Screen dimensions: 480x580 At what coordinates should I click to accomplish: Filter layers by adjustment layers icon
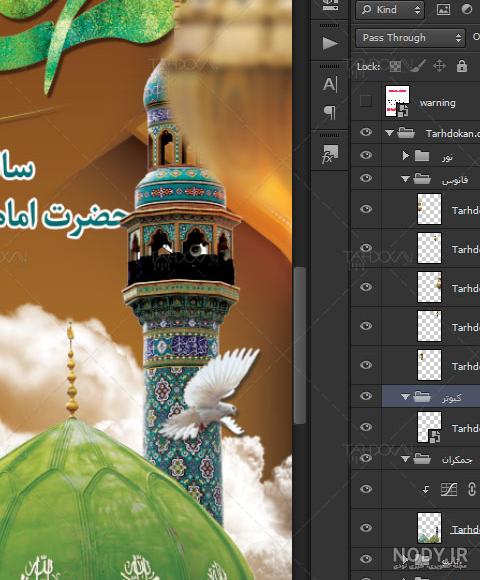(x=466, y=10)
